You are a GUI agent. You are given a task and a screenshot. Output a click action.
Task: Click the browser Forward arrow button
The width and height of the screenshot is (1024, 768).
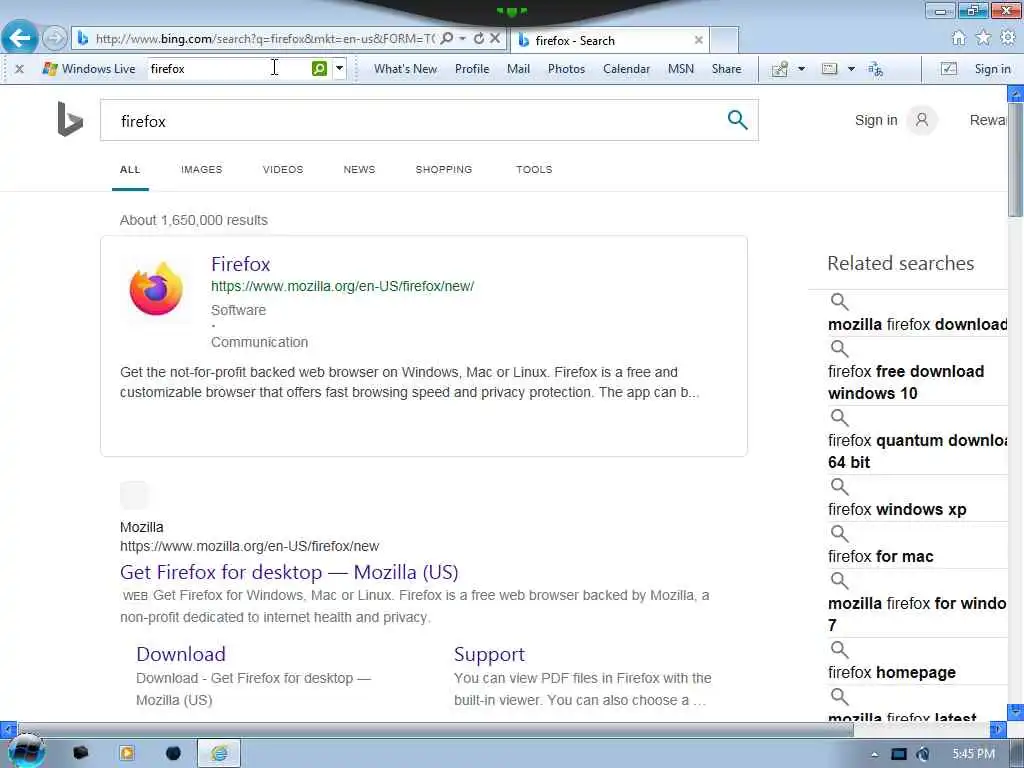click(55, 38)
